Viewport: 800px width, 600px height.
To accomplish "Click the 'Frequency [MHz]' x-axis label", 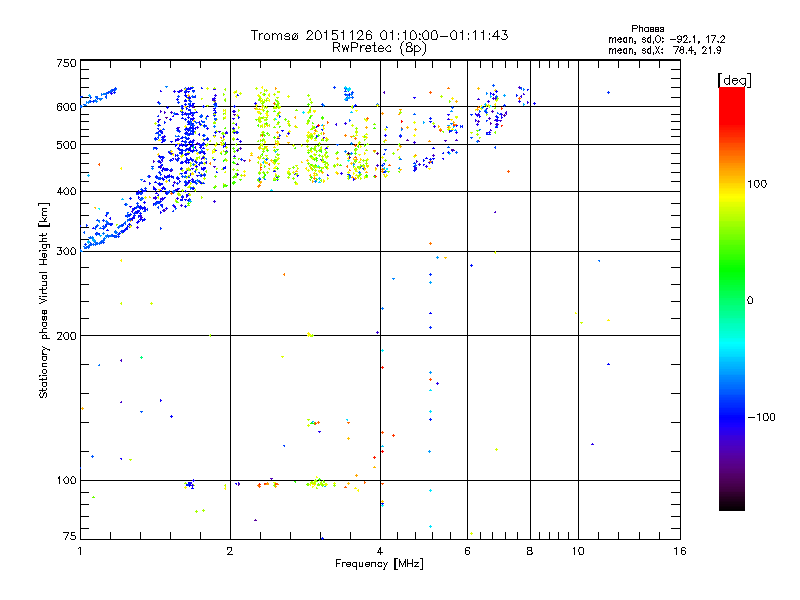I will 379,565.
